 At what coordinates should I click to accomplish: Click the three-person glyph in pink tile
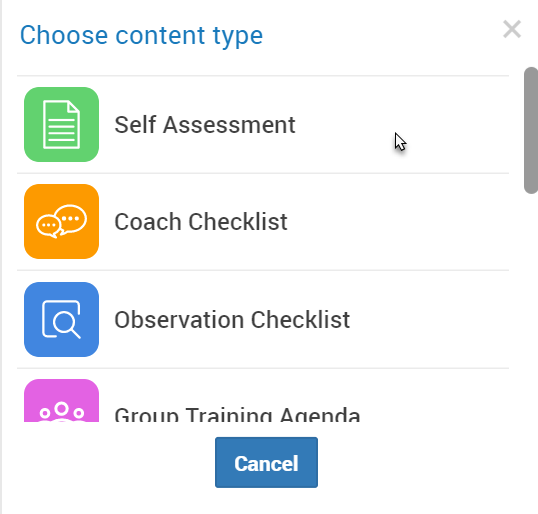[61, 412]
